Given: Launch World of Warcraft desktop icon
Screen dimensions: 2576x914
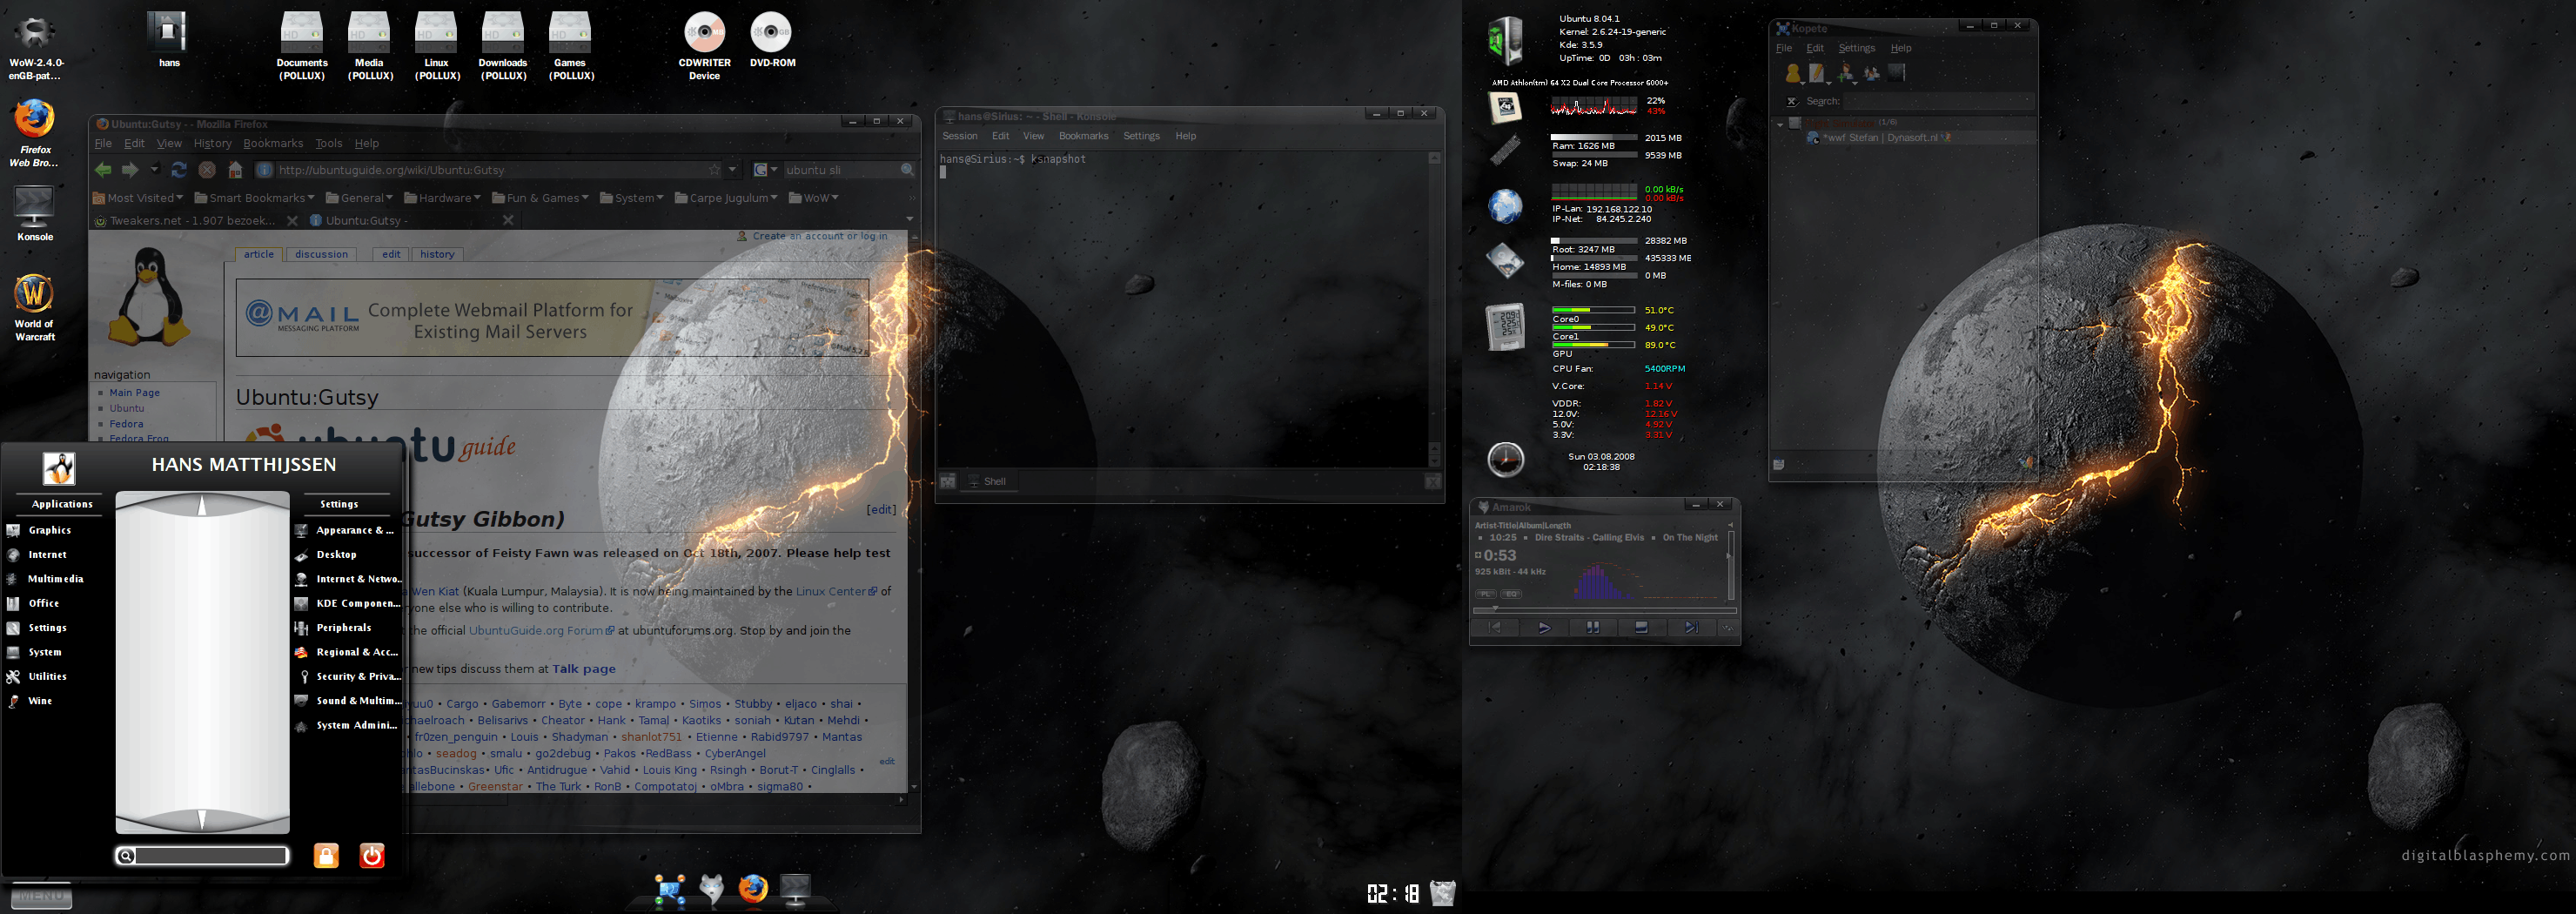Looking at the screenshot, I should point(35,307).
